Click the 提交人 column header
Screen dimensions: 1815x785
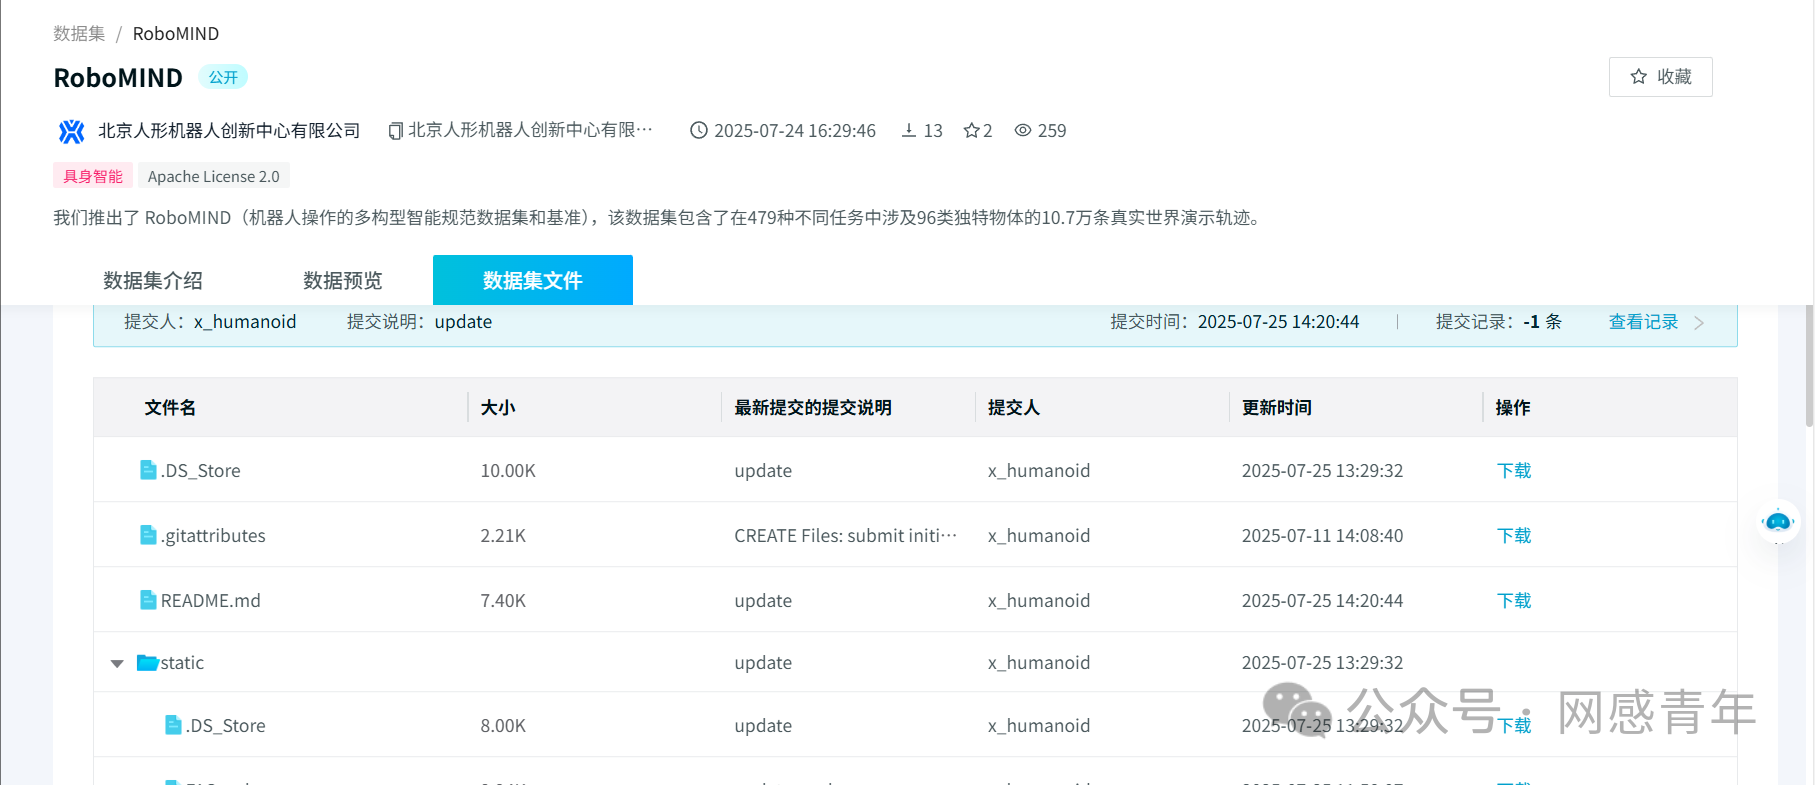(x=1014, y=407)
